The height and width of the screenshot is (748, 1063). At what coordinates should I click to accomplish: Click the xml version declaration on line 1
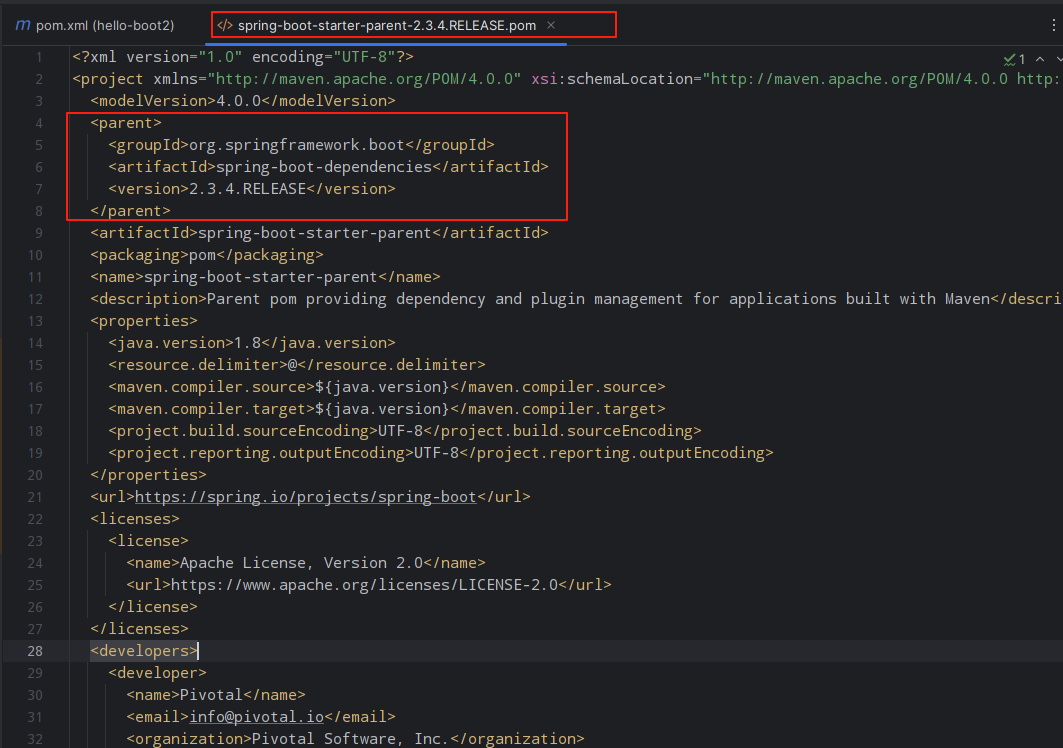[x=243, y=57]
